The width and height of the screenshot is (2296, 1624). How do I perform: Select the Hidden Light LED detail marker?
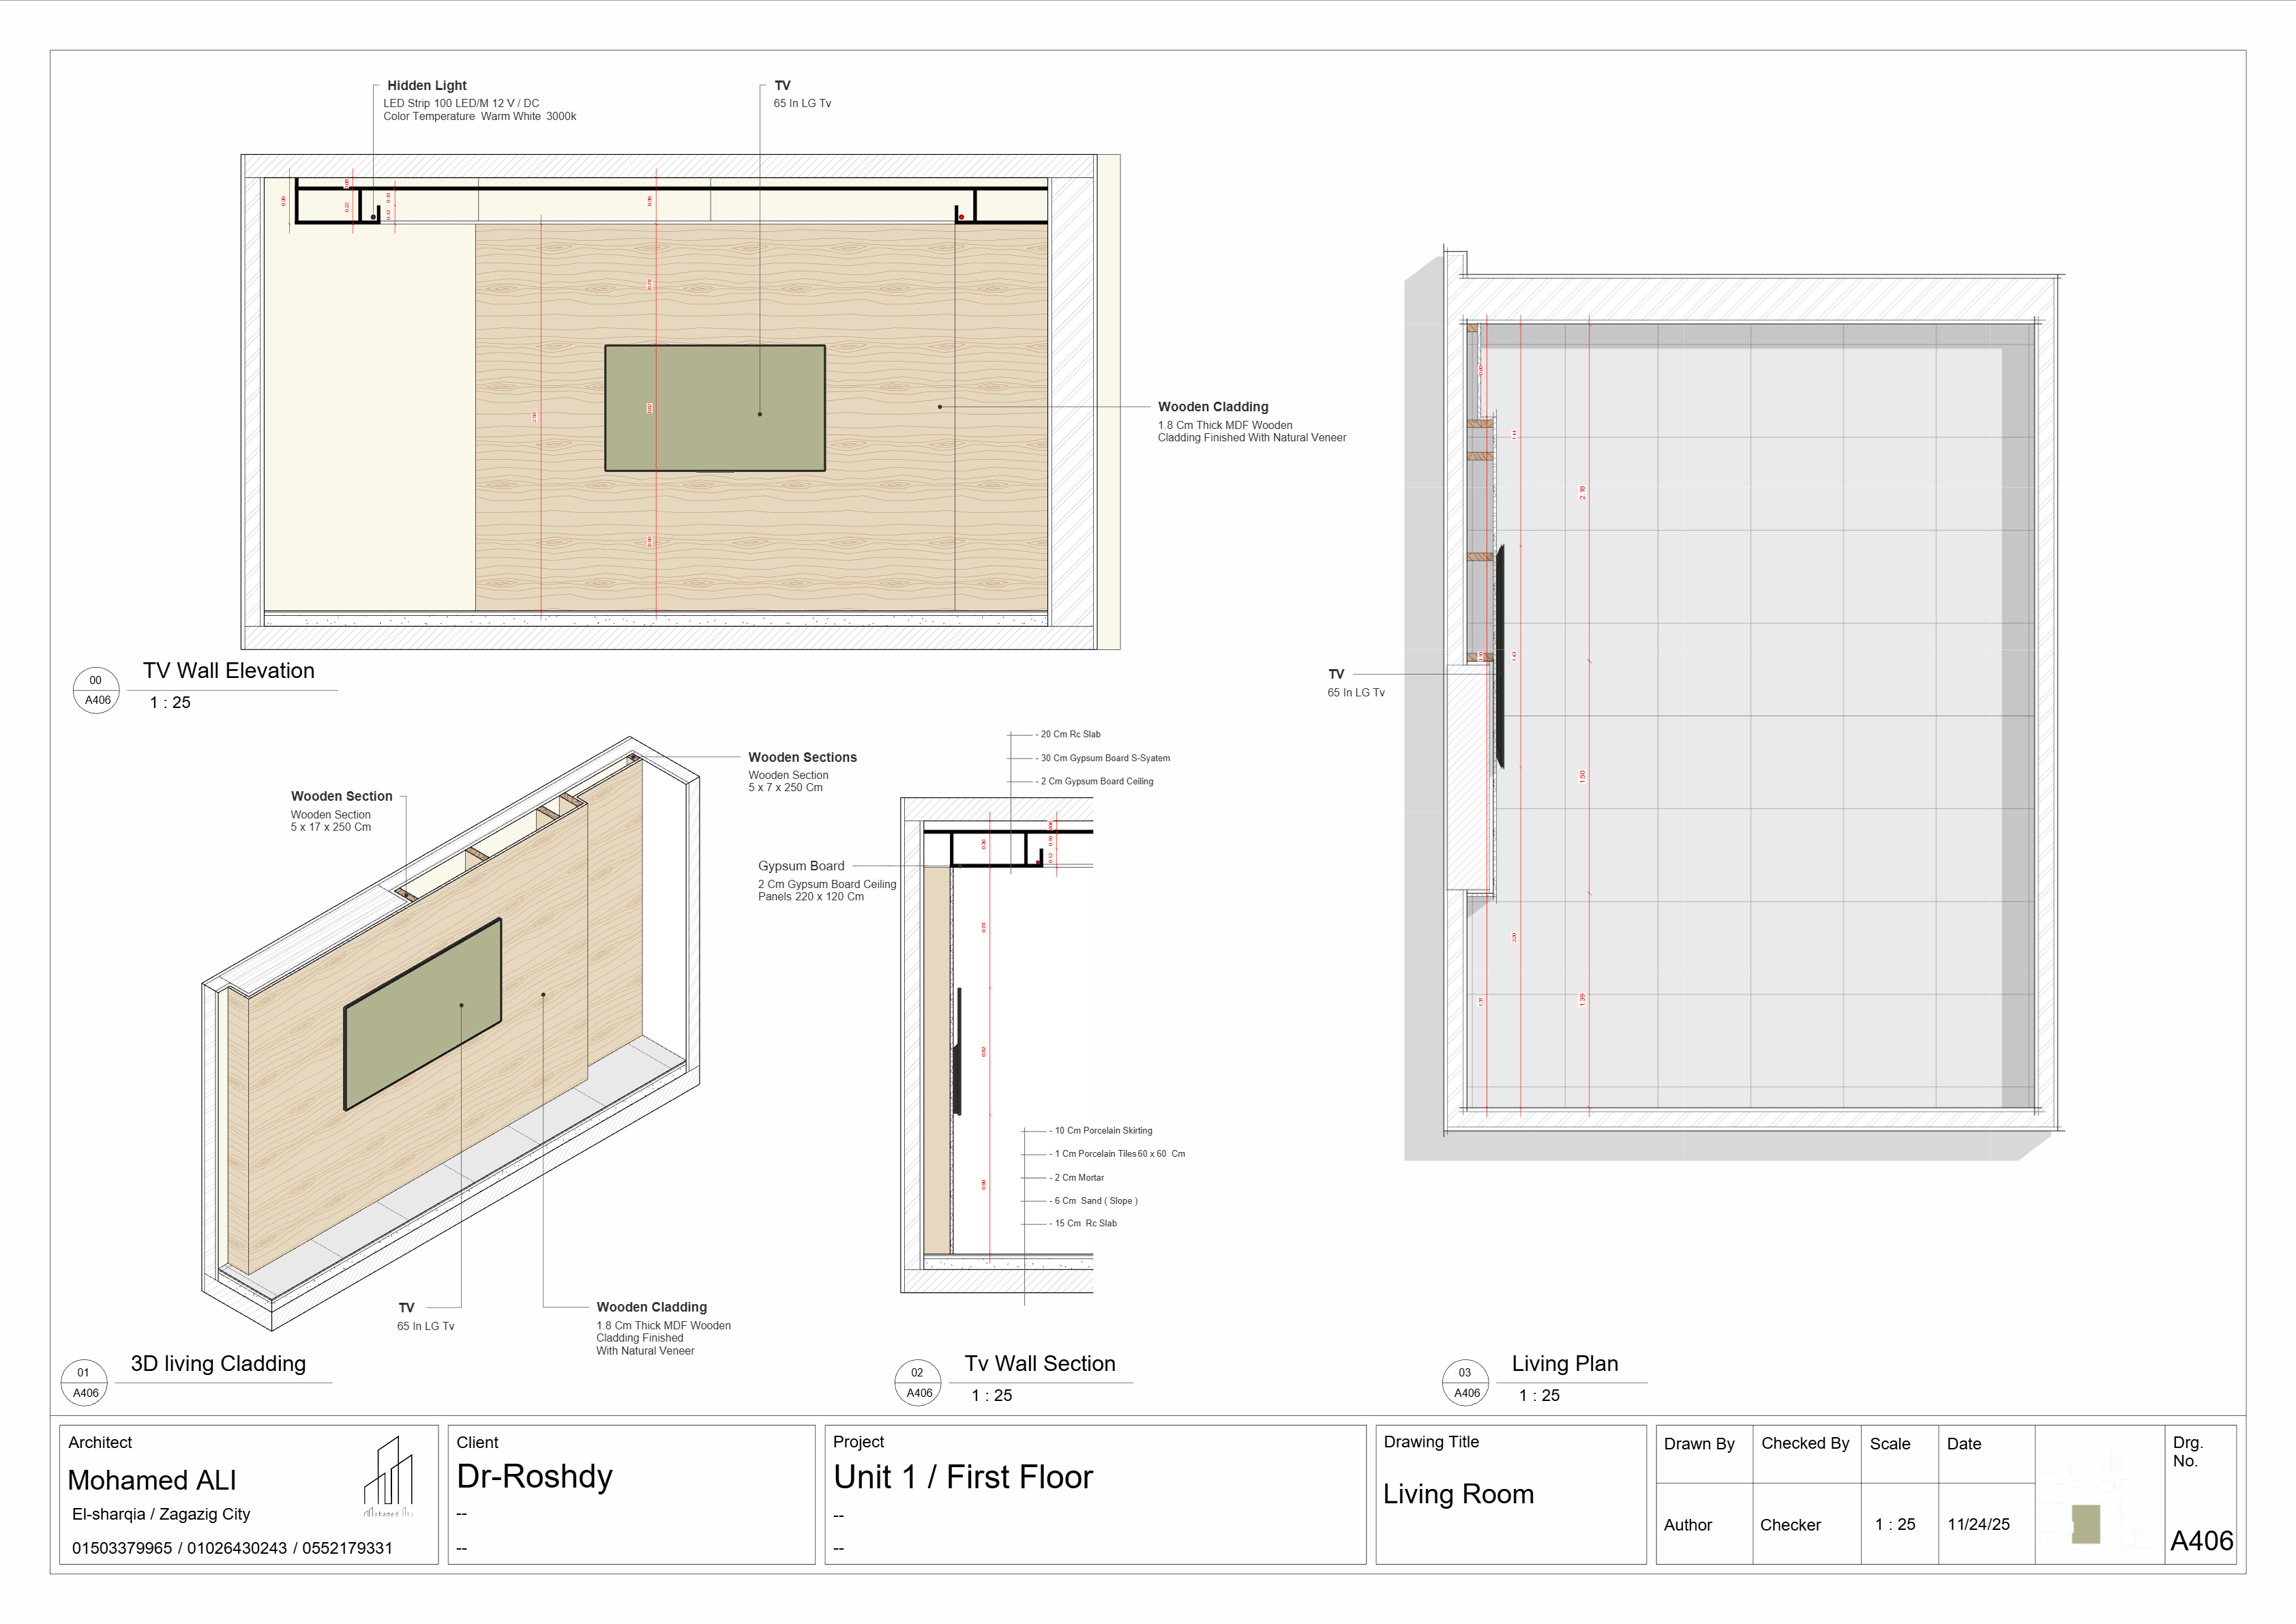coord(428,86)
